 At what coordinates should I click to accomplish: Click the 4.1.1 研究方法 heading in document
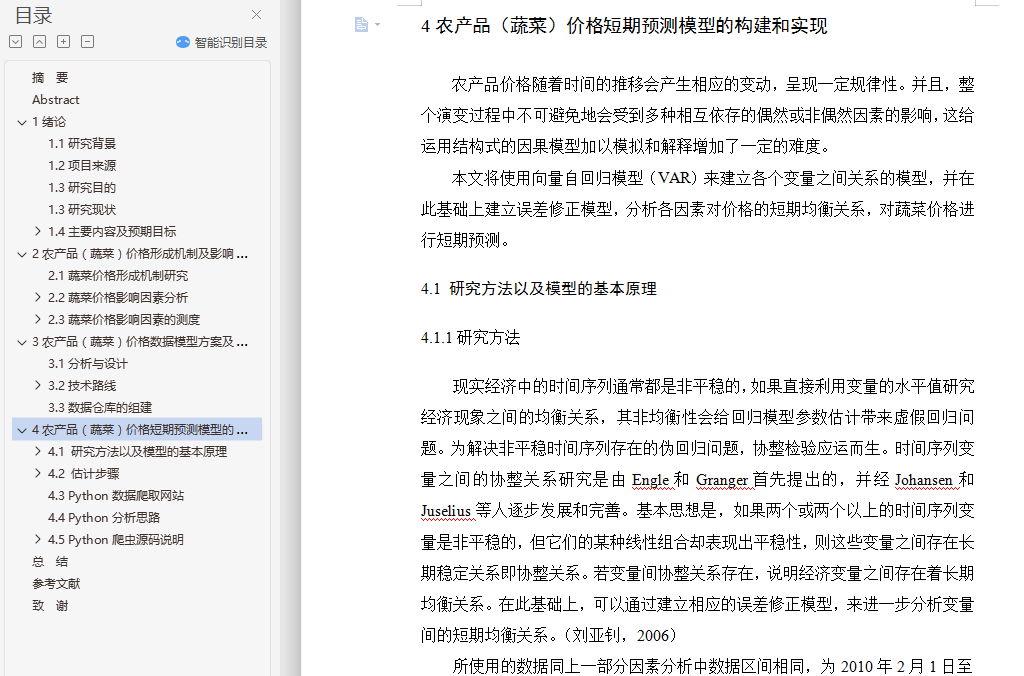[470, 338]
